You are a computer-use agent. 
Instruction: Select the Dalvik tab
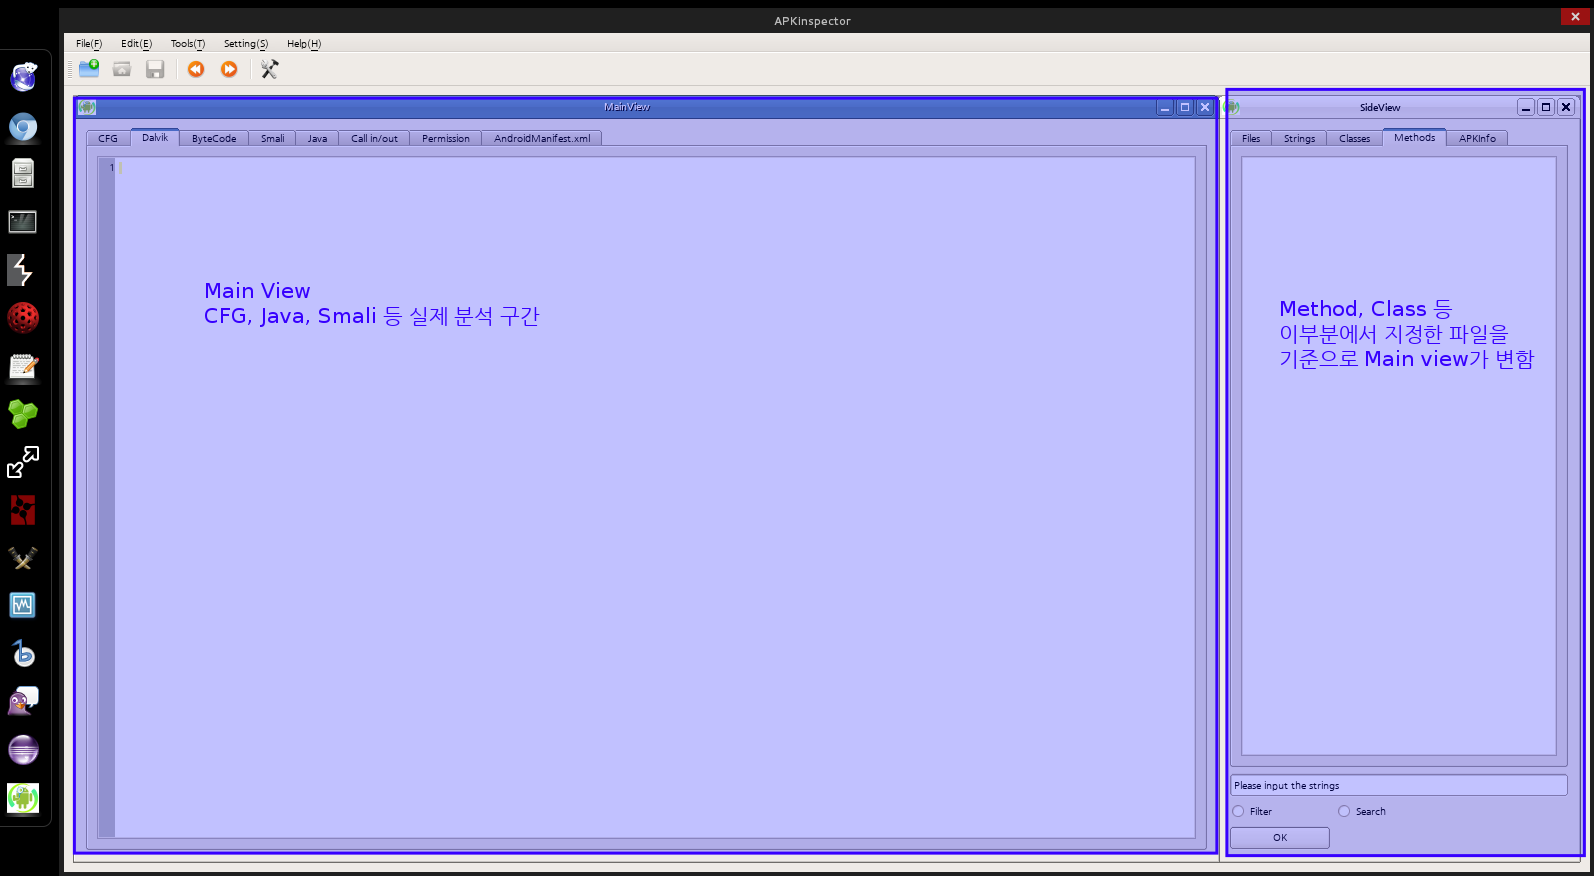[155, 138]
